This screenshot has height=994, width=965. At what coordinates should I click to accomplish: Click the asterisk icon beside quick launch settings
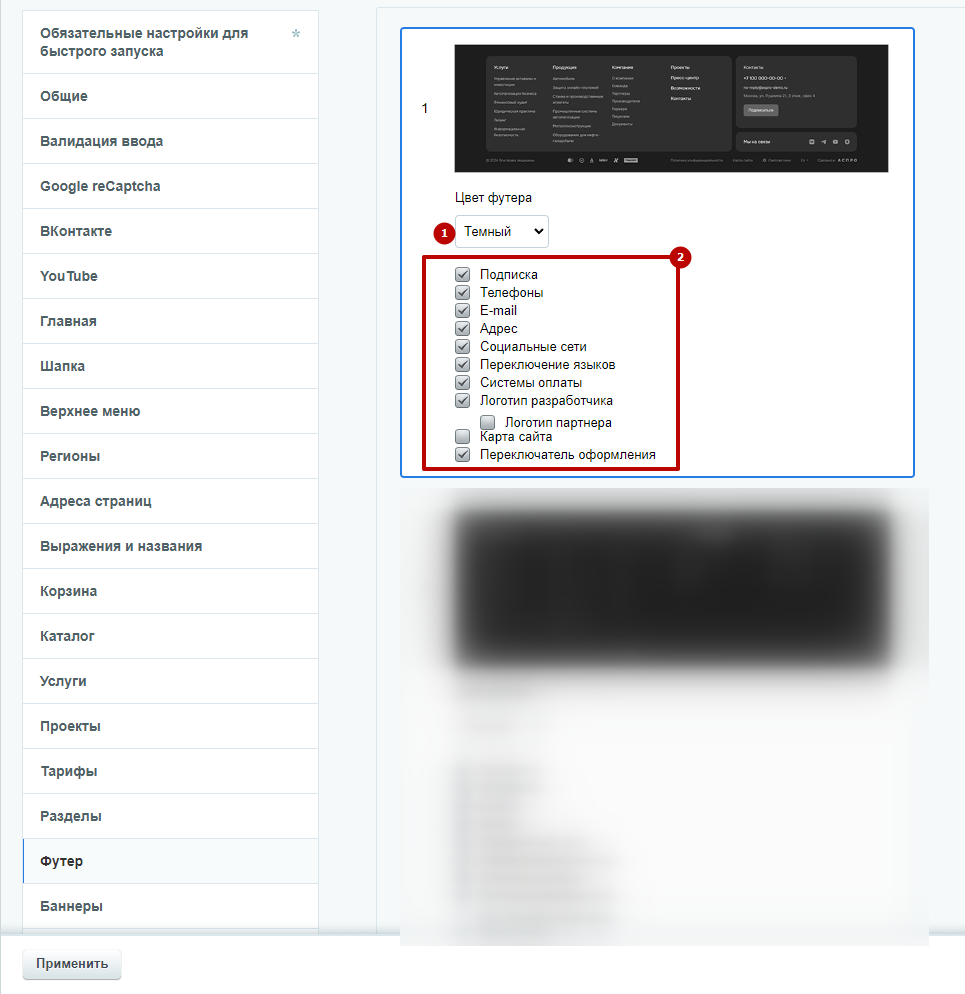point(295,34)
